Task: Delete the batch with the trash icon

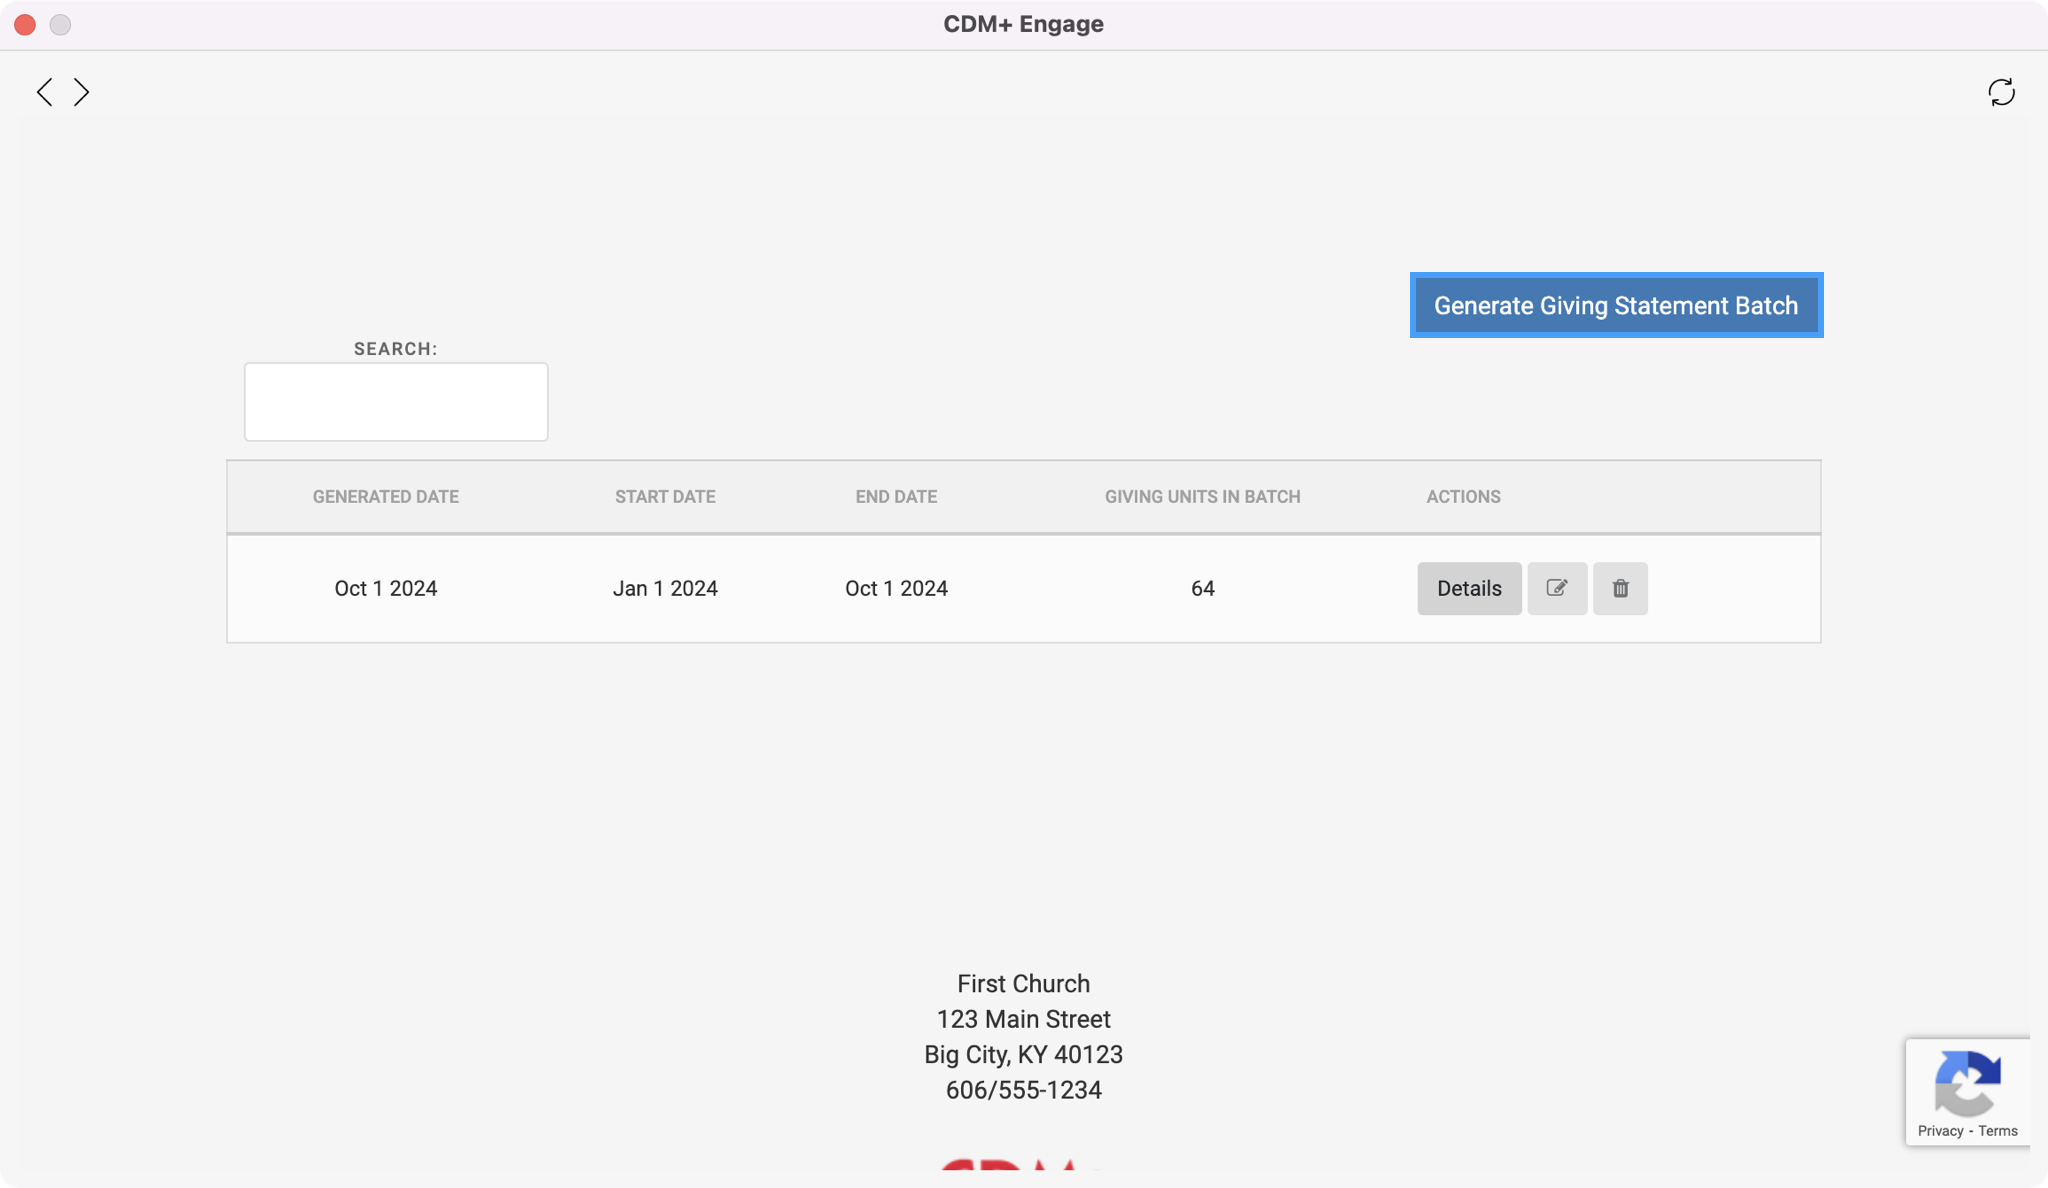Action: coord(1620,588)
